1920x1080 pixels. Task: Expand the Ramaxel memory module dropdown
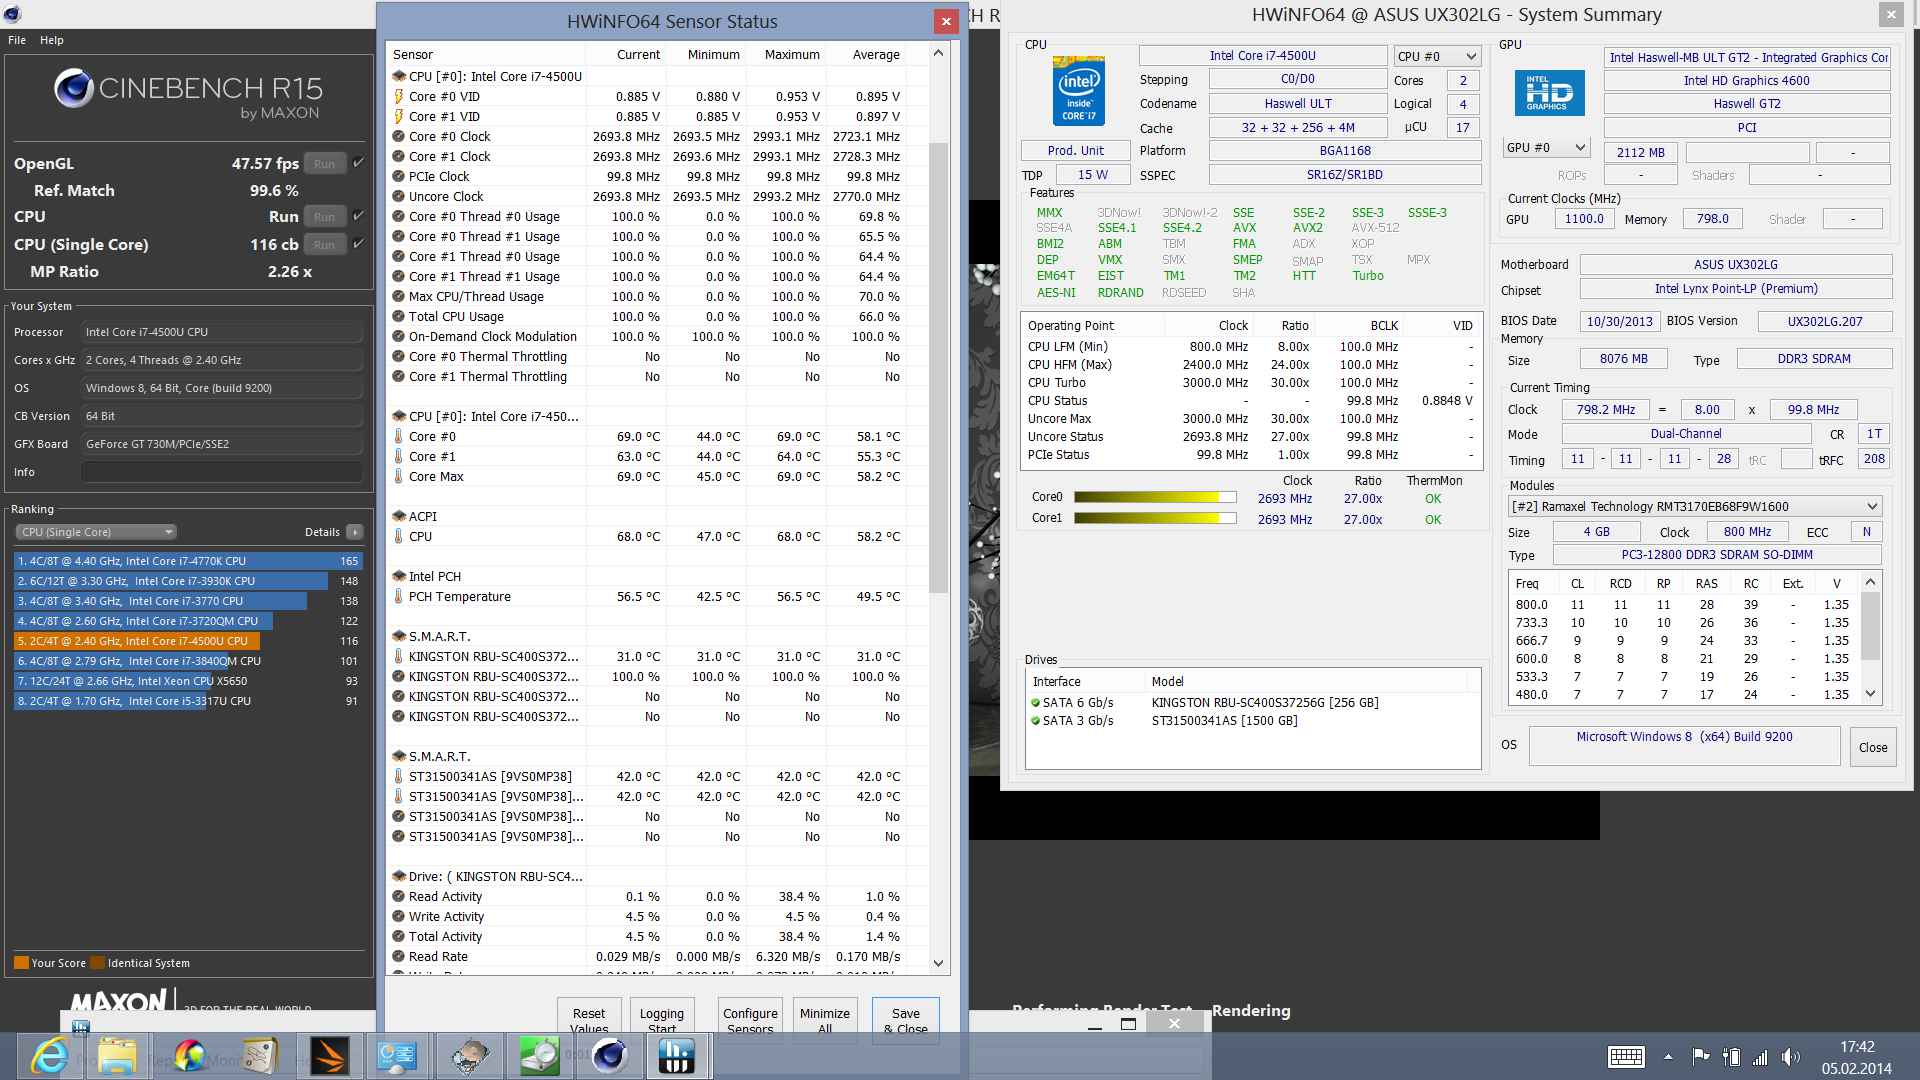coord(1694,507)
